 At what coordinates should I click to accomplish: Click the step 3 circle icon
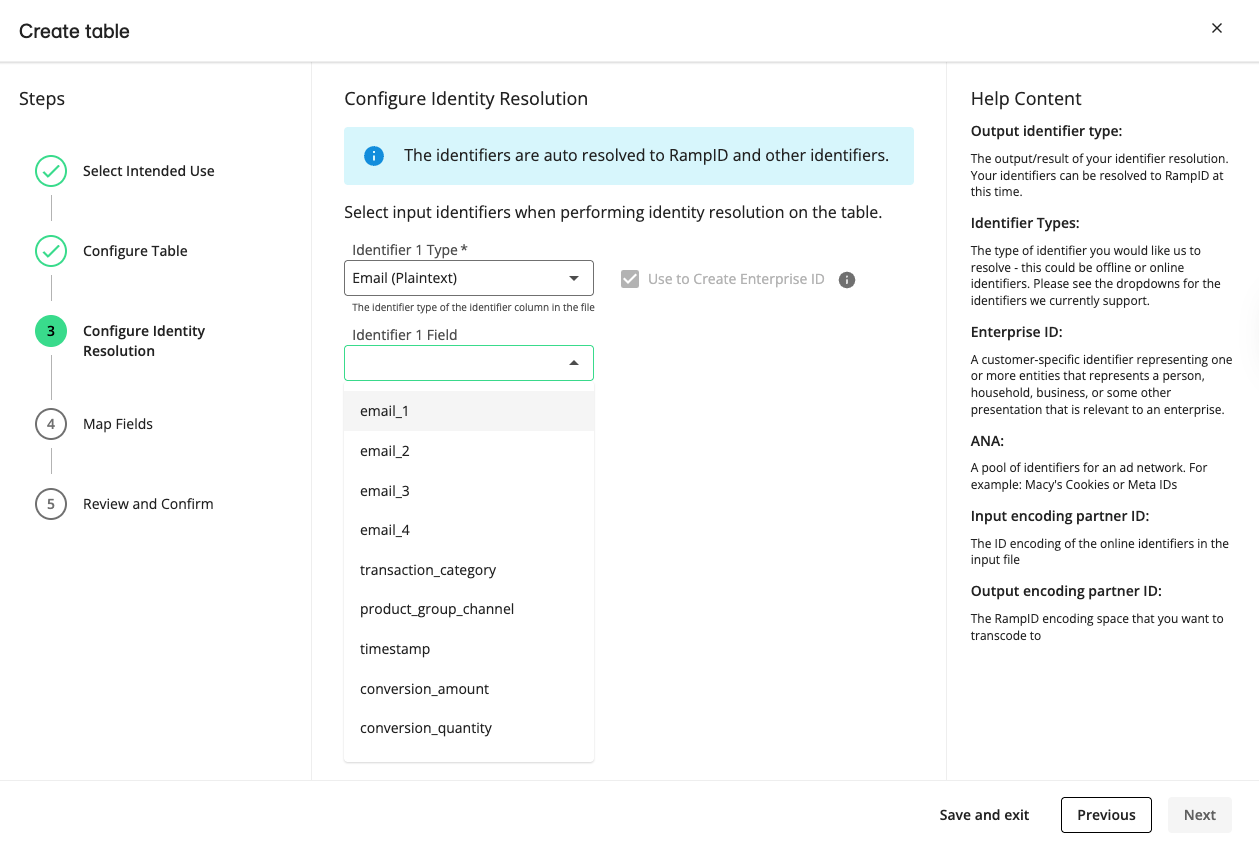pos(51,331)
